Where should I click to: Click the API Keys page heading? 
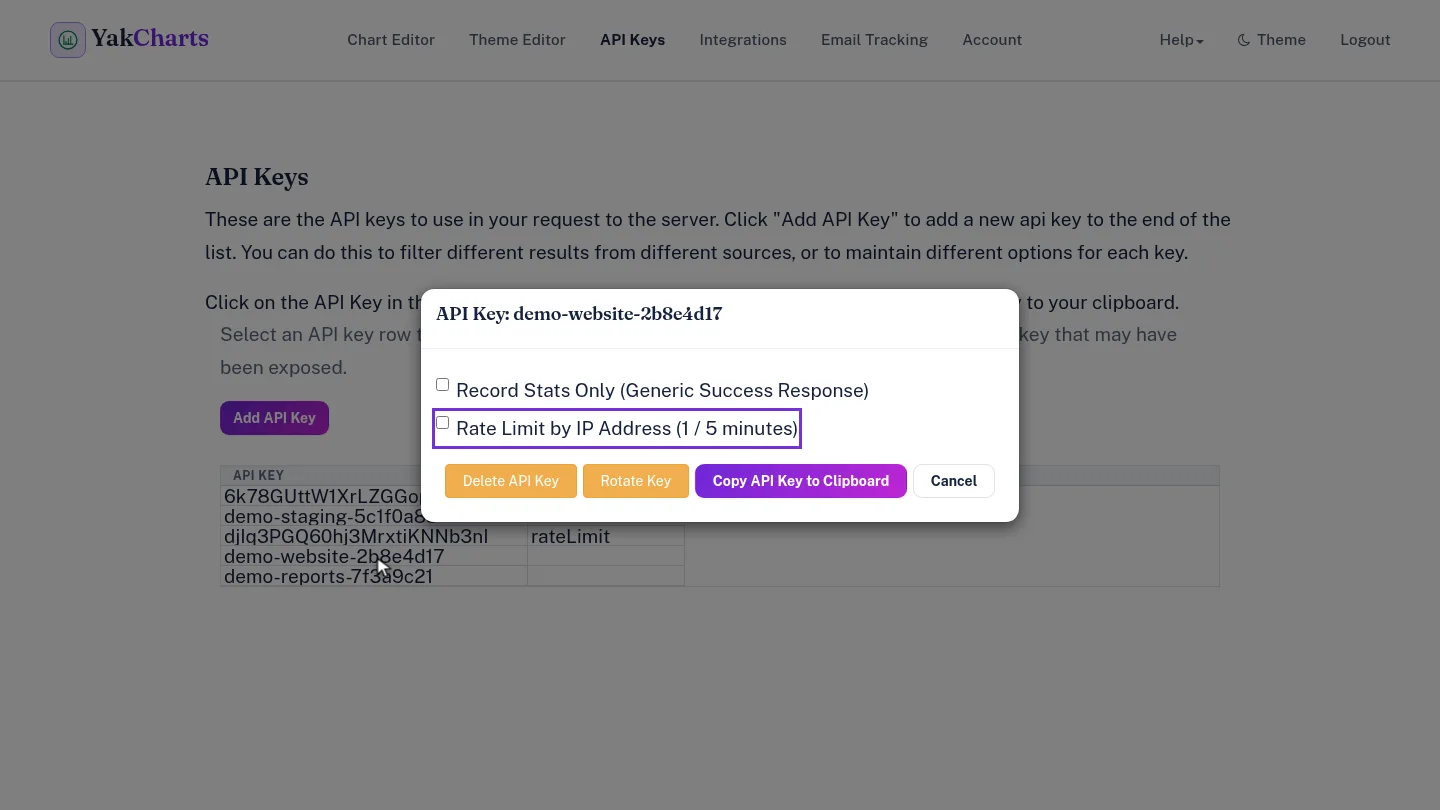click(257, 177)
